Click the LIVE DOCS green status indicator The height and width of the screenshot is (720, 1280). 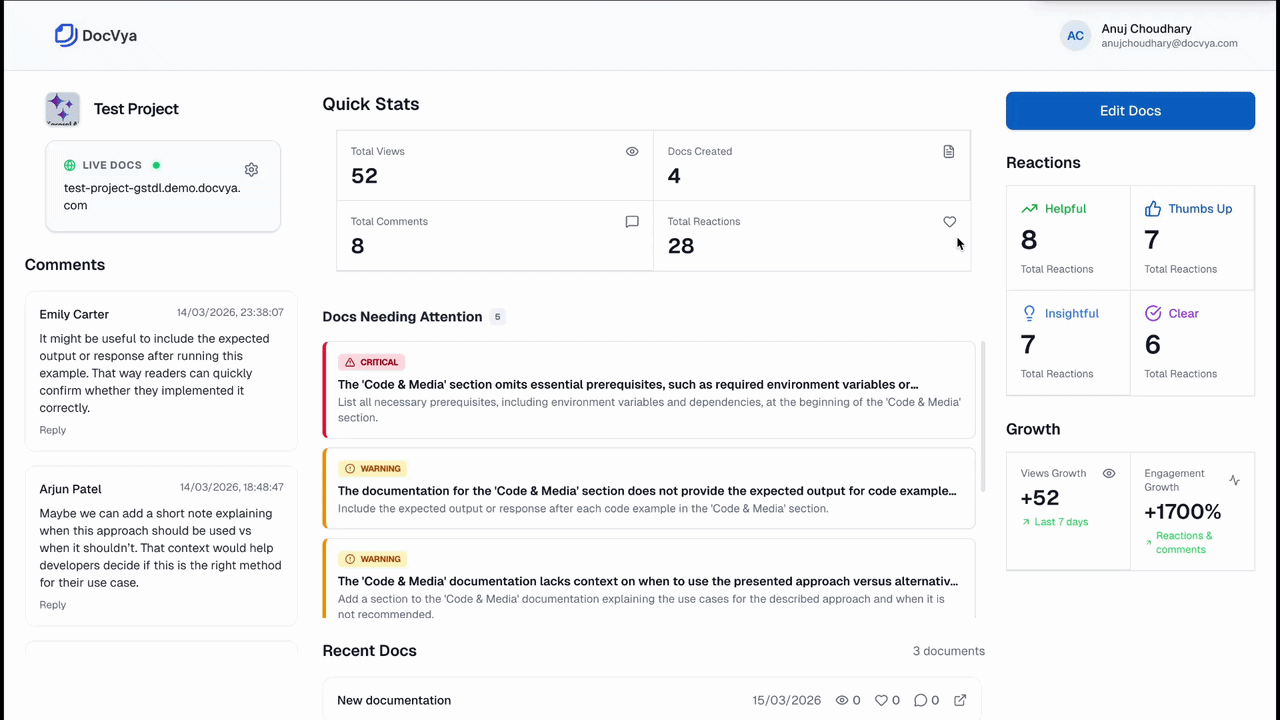(x=156, y=164)
